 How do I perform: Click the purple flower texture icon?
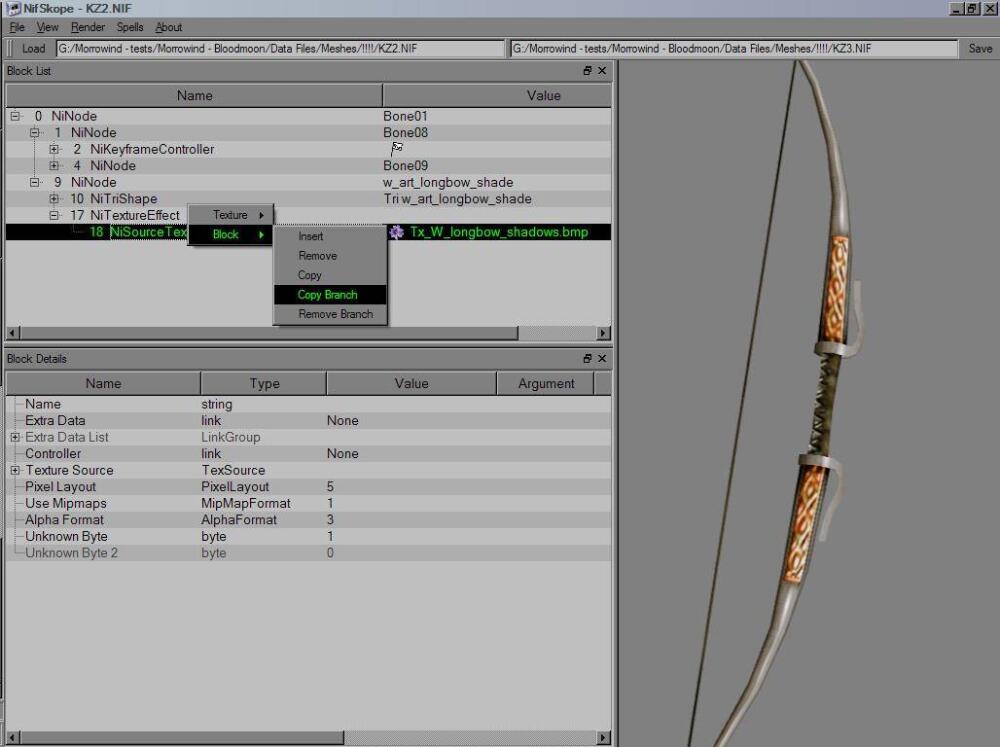397,232
